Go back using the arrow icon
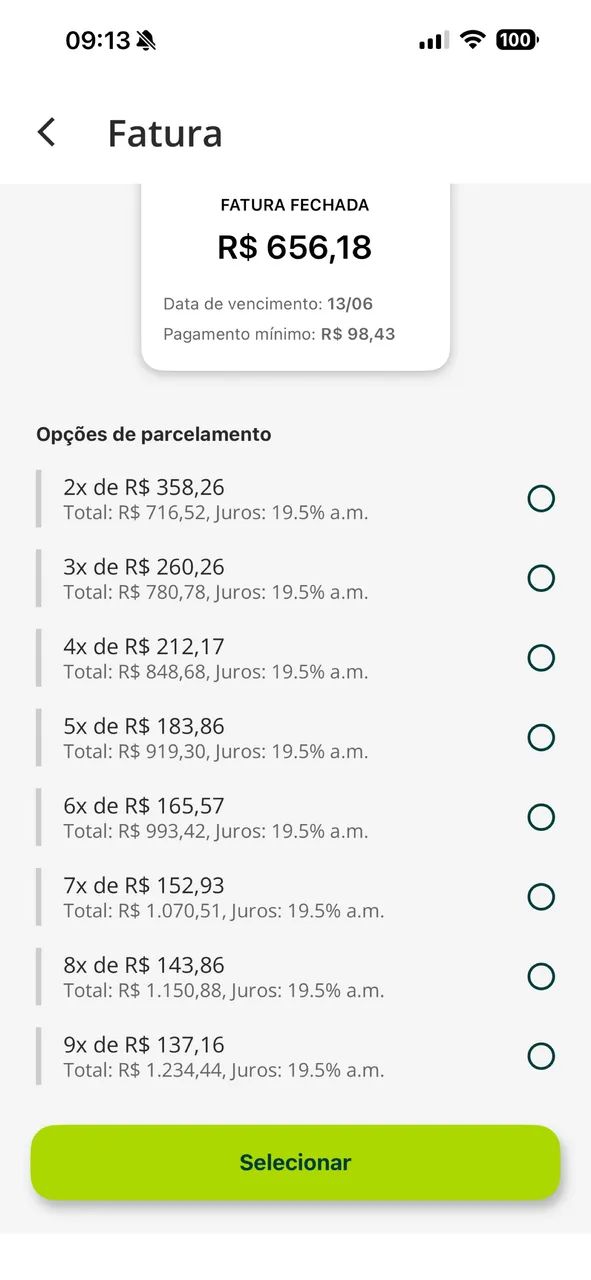 [46, 132]
